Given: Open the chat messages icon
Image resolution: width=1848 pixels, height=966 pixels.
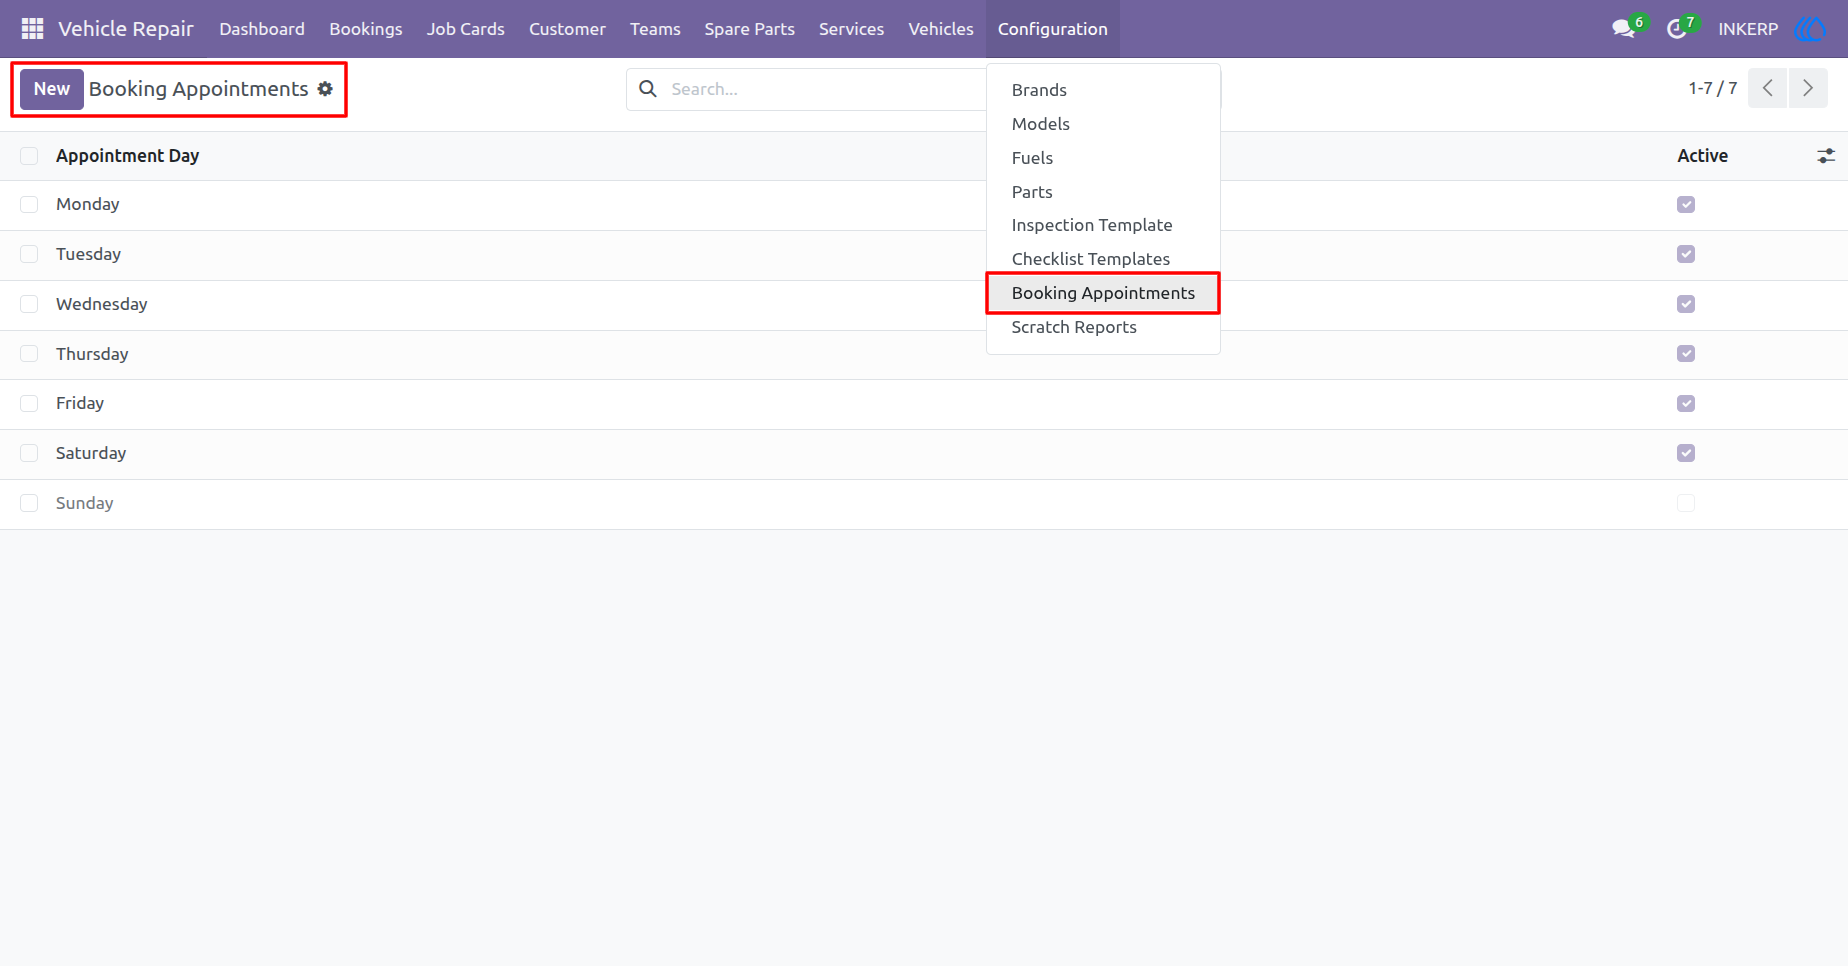Looking at the screenshot, I should (1623, 29).
